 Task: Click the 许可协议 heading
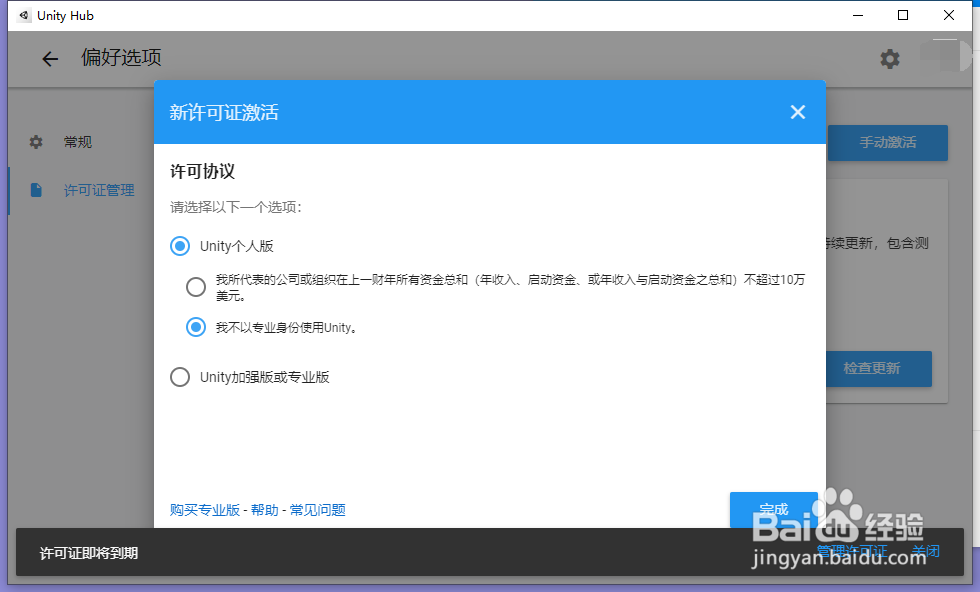202,171
